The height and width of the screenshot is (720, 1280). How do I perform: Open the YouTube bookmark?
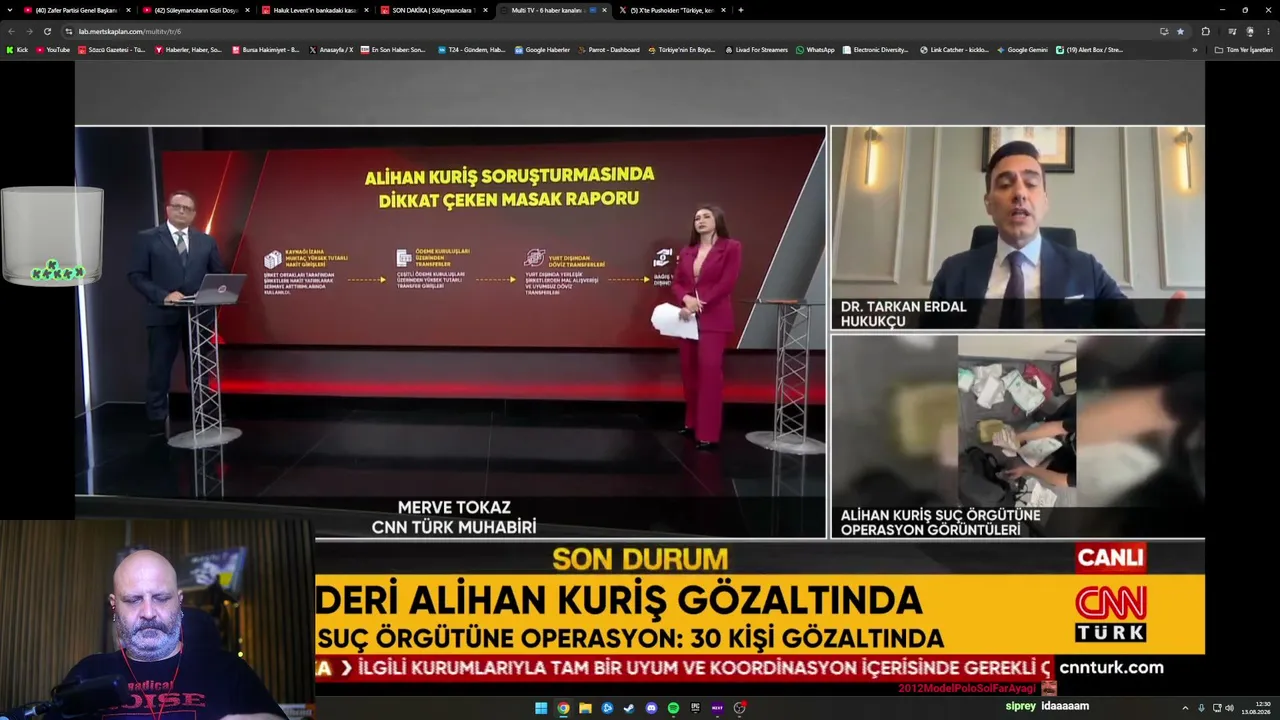point(53,49)
